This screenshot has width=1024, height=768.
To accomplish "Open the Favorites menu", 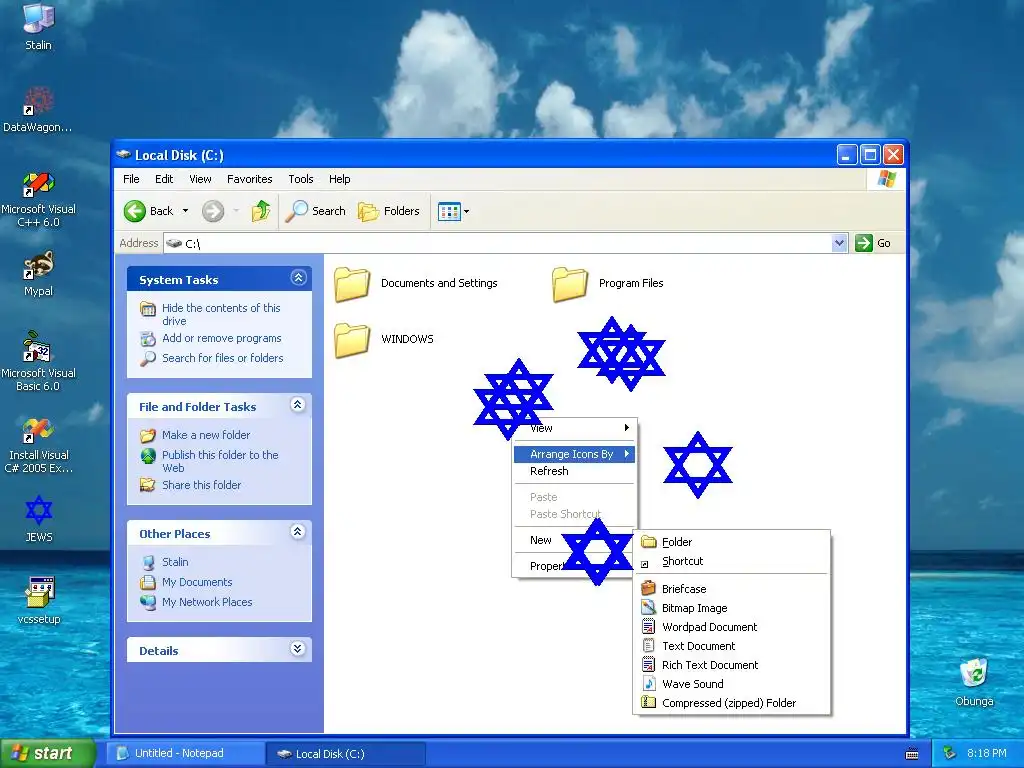I will [249, 179].
